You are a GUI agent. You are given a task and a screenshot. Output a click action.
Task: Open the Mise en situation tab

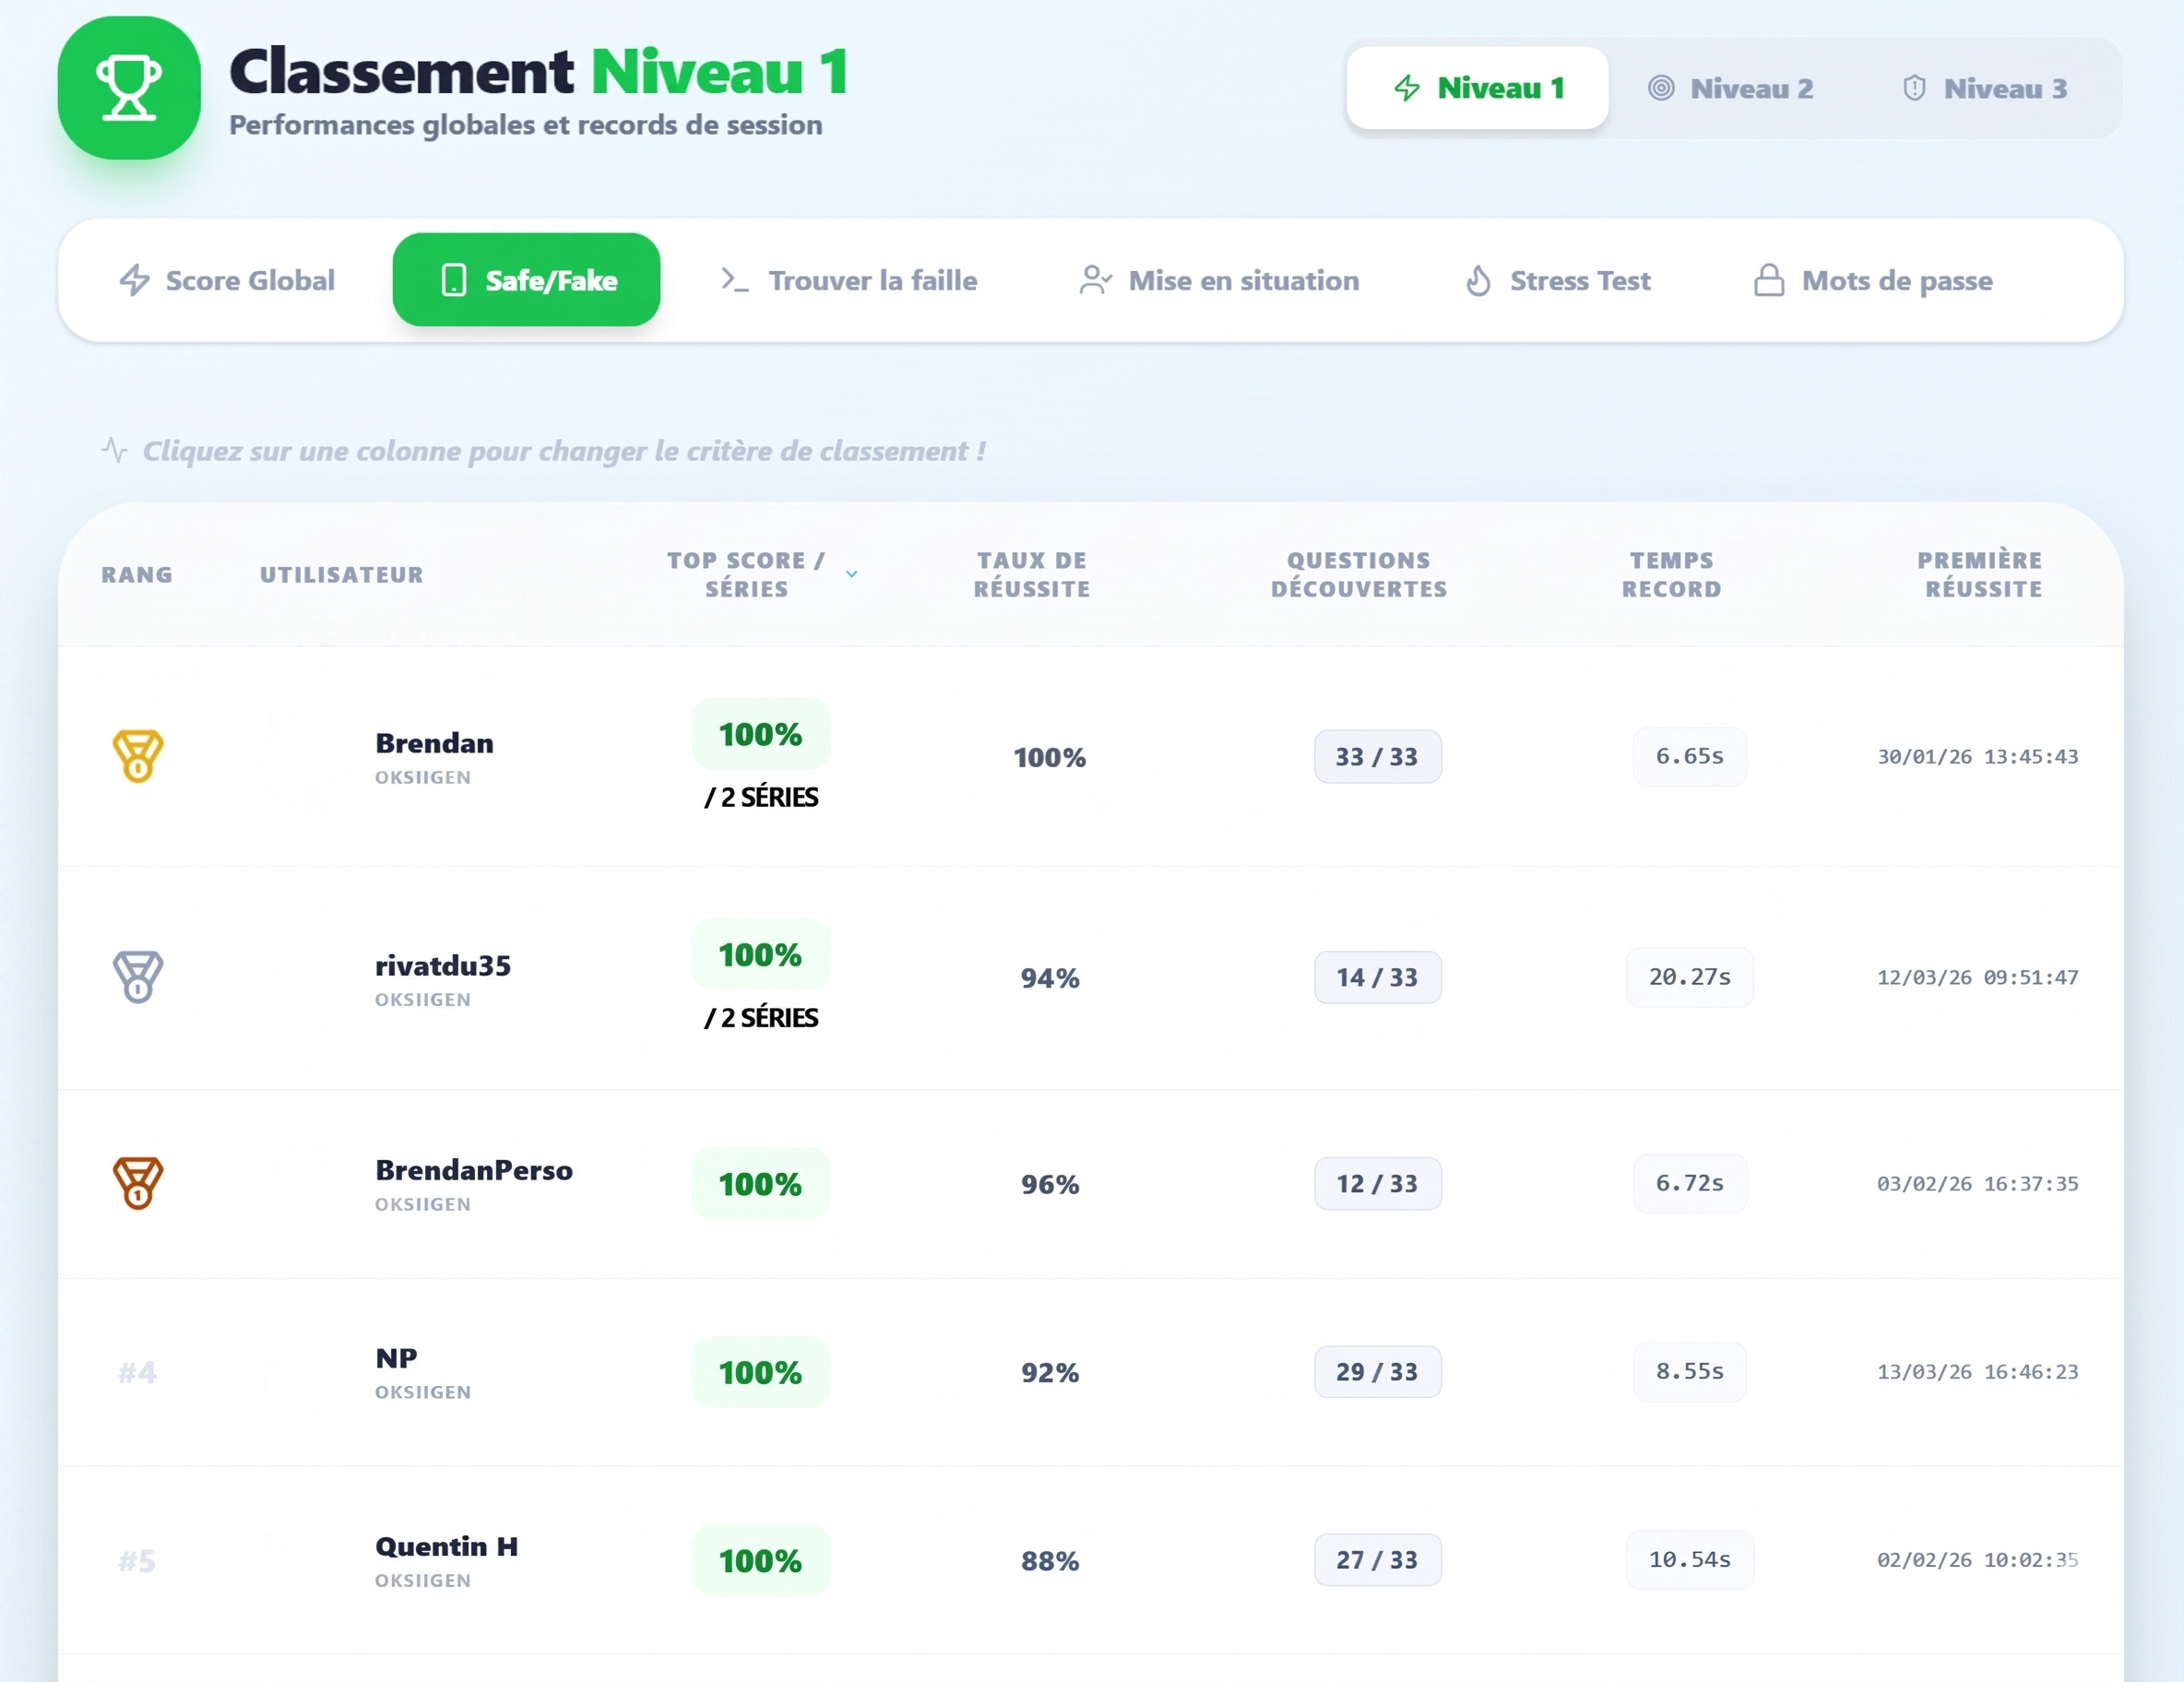[1219, 280]
